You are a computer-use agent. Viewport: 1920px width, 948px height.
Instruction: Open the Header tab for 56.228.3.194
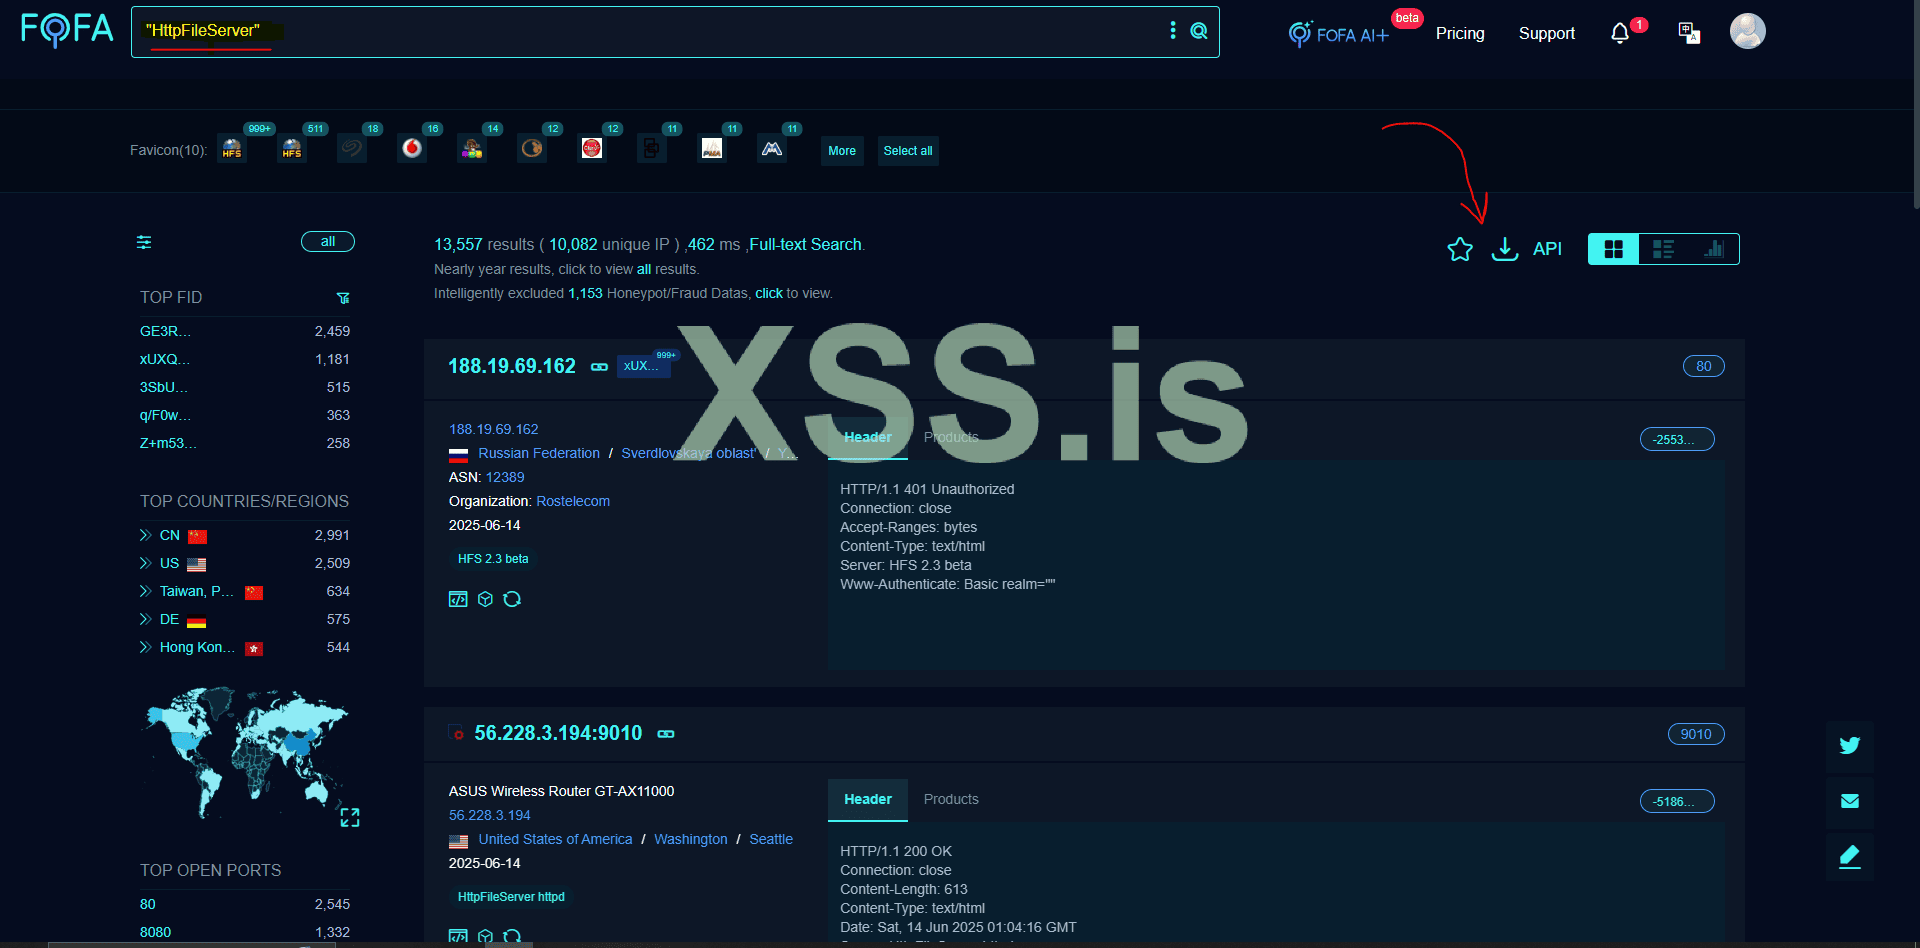[868, 799]
